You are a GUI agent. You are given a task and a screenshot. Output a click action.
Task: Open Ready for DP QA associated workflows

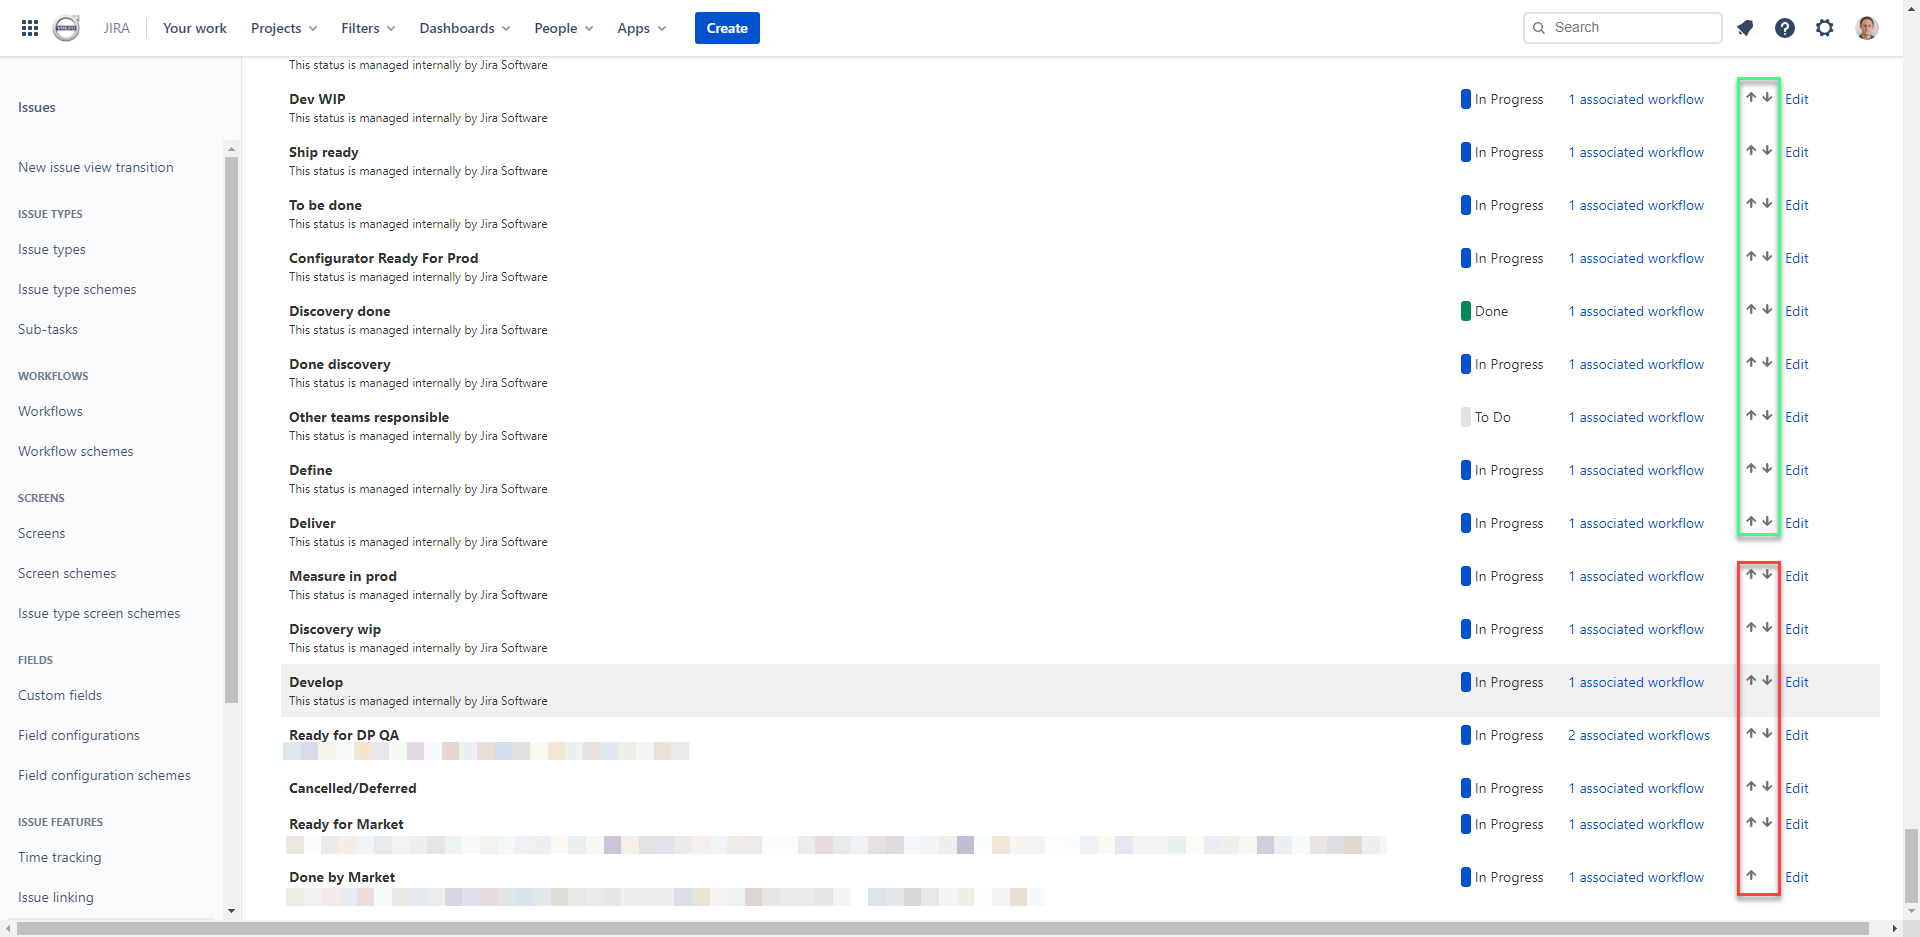[1639, 735]
